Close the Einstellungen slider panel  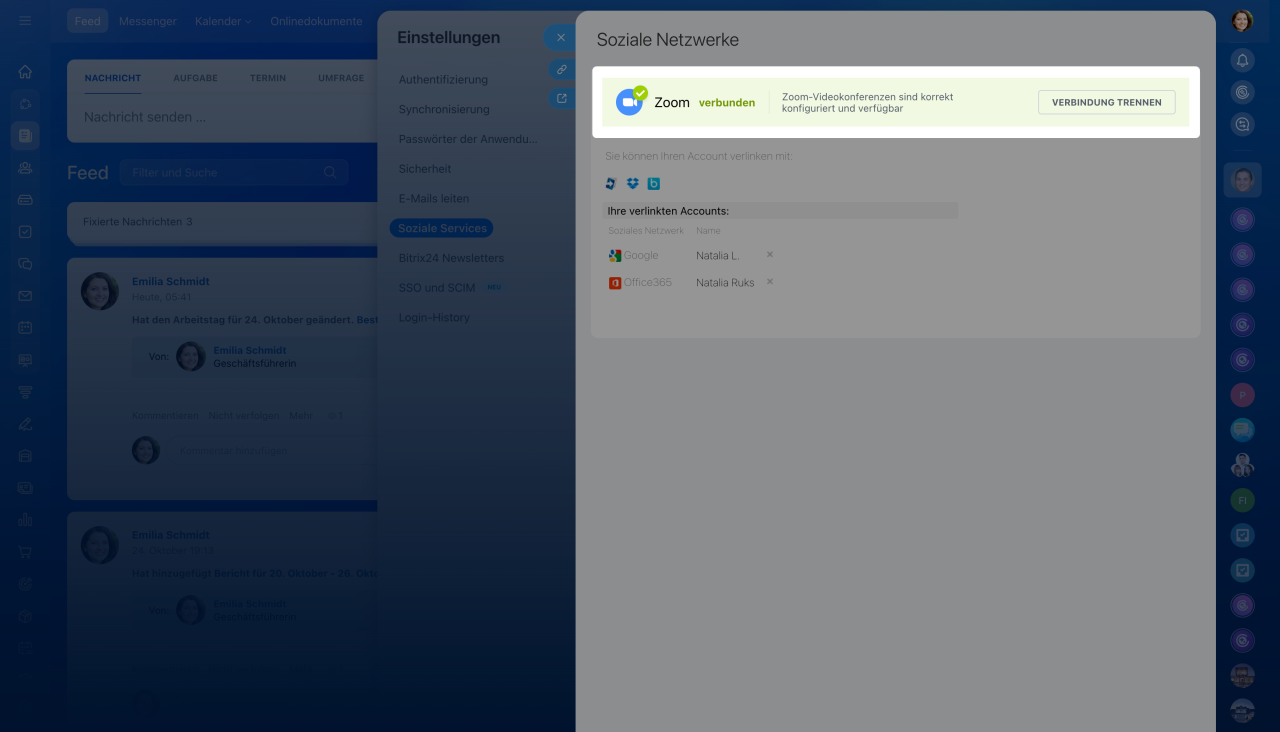click(560, 38)
